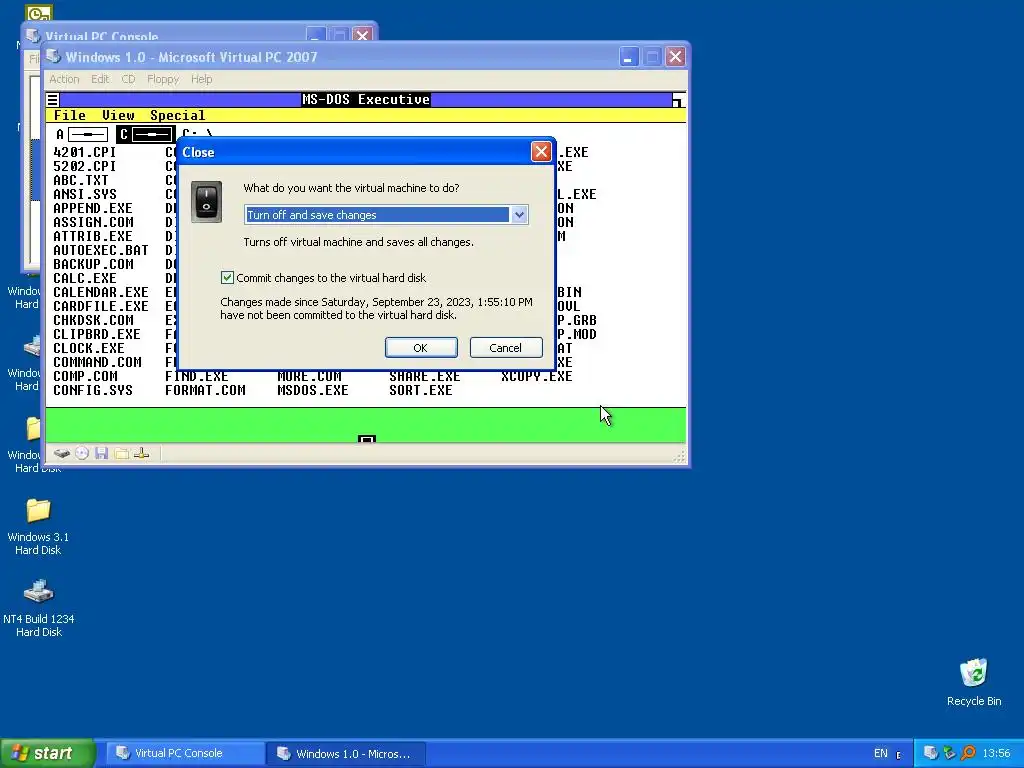The image size is (1024, 768).
Task: Select drive C icon in MS-DOS Executive
Action: pos(146,135)
